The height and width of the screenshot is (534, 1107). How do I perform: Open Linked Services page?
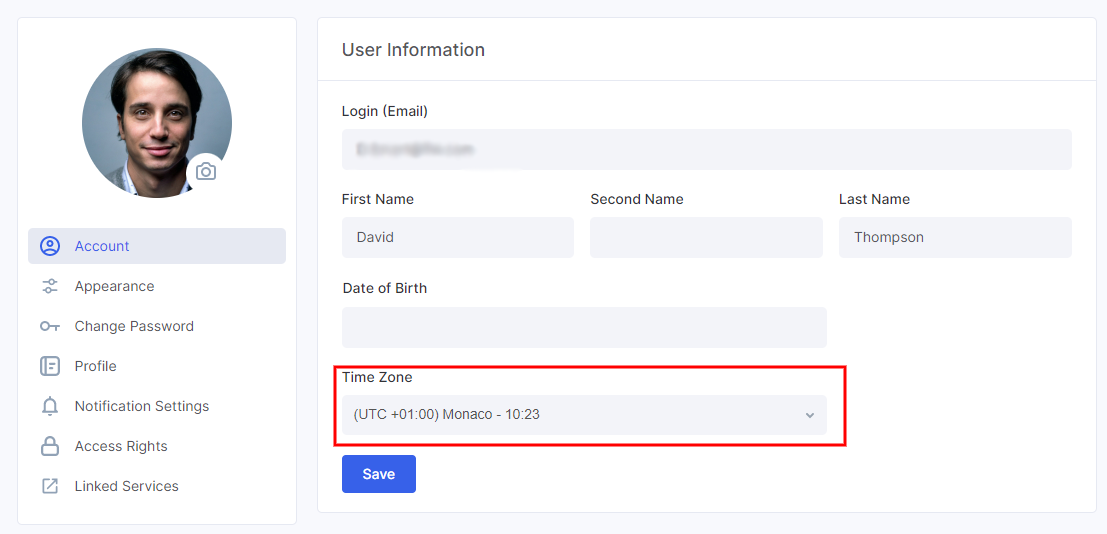(x=157, y=486)
